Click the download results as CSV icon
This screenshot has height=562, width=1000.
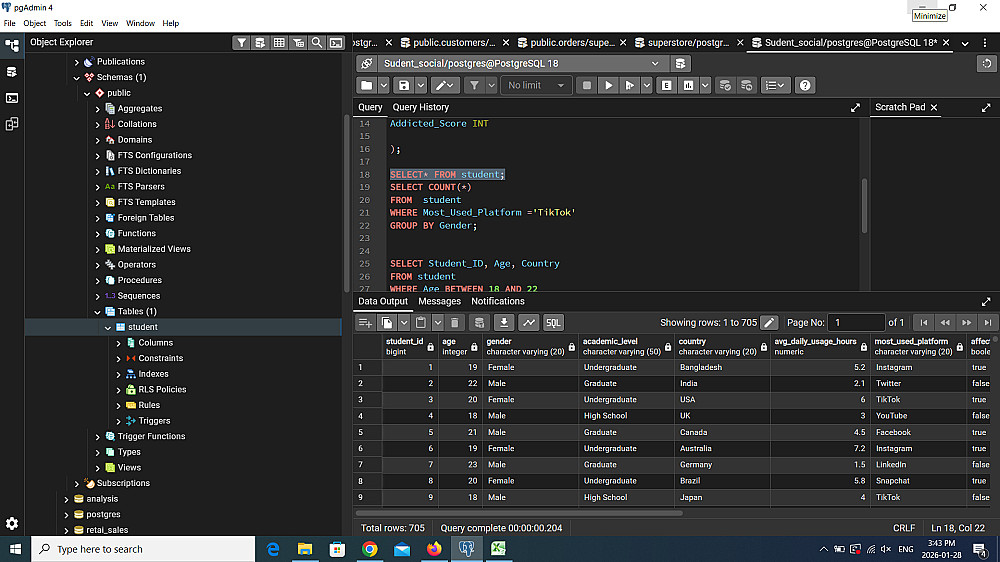tap(504, 323)
